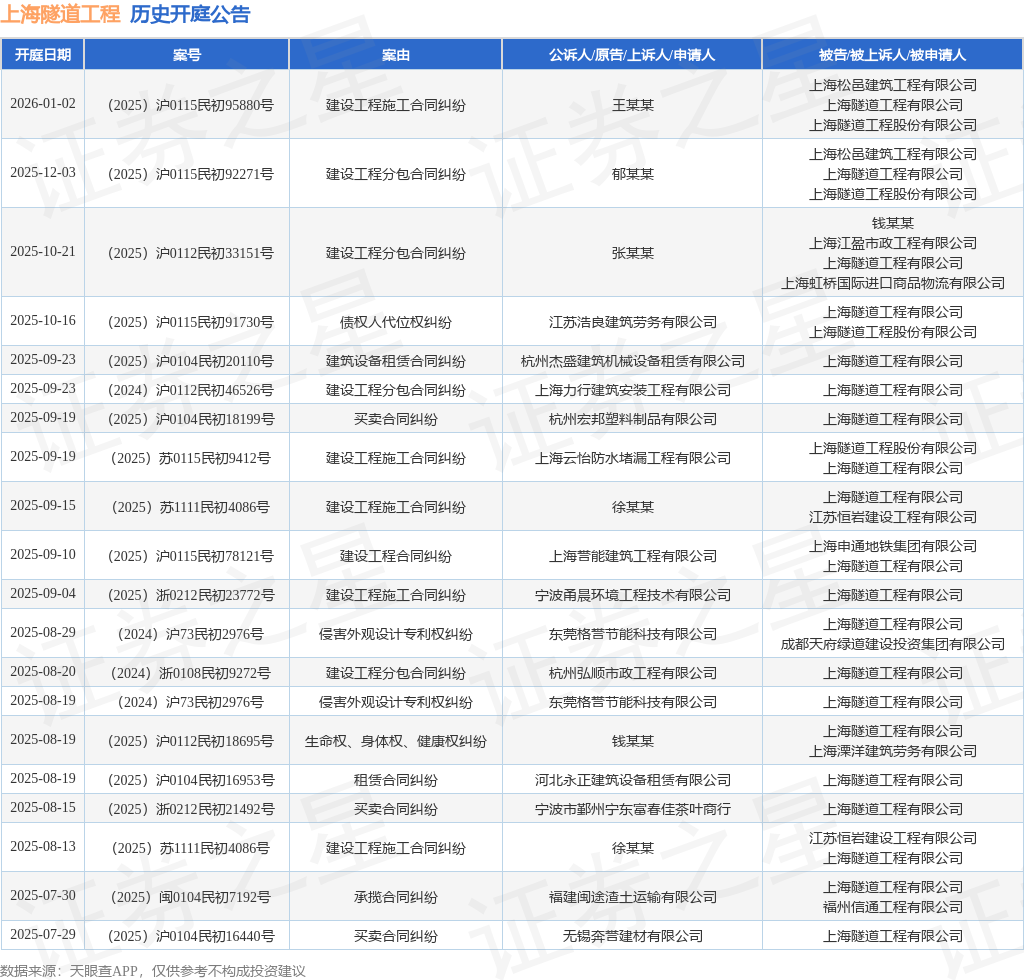Select the cause 租赁合同纠纷

point(396,780)
